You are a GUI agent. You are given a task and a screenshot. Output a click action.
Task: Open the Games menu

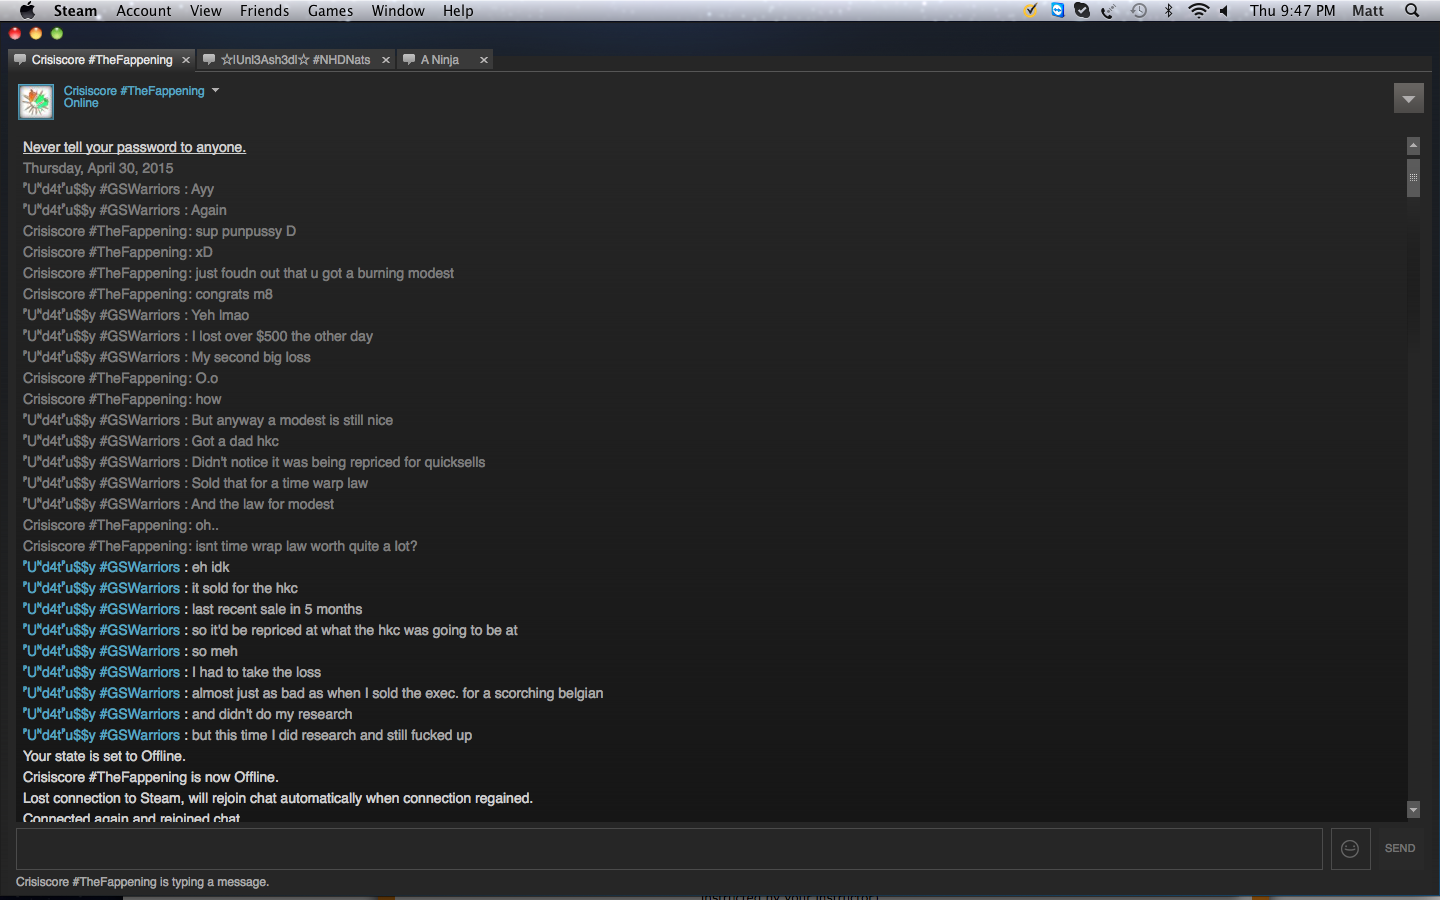tap(330, 11)
